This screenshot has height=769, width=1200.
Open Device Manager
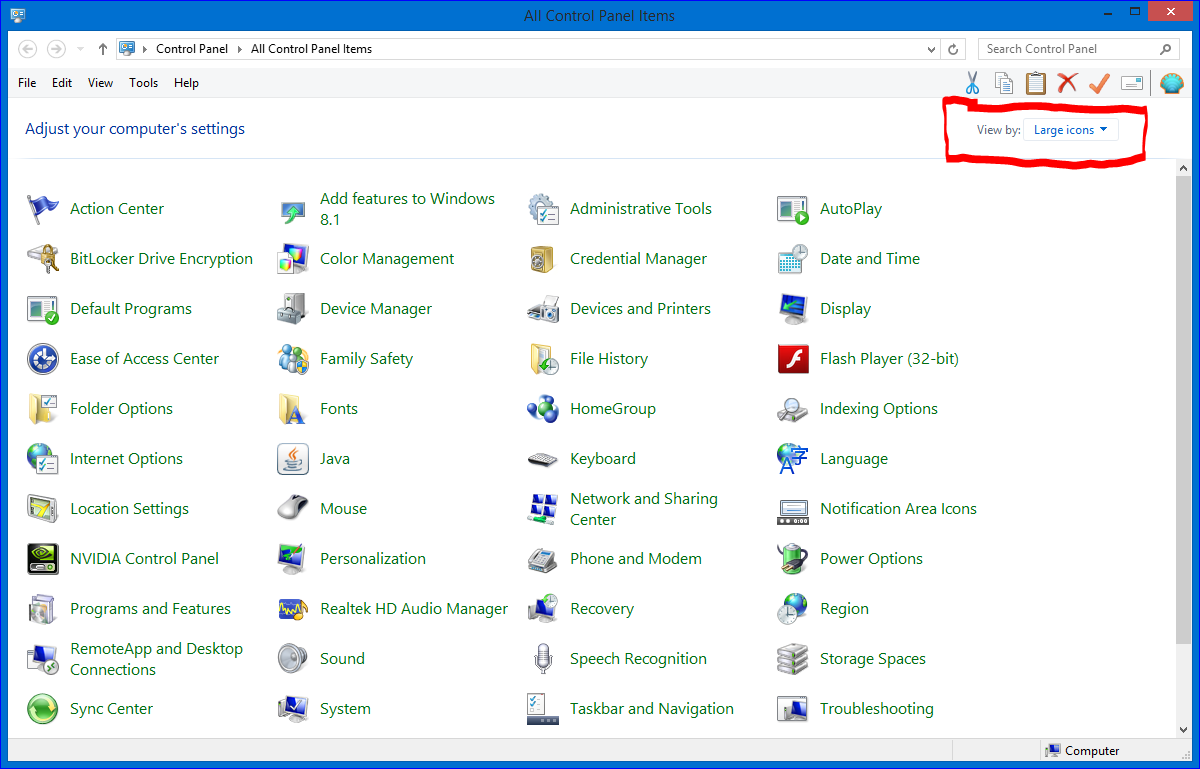[x=375, y=309]
